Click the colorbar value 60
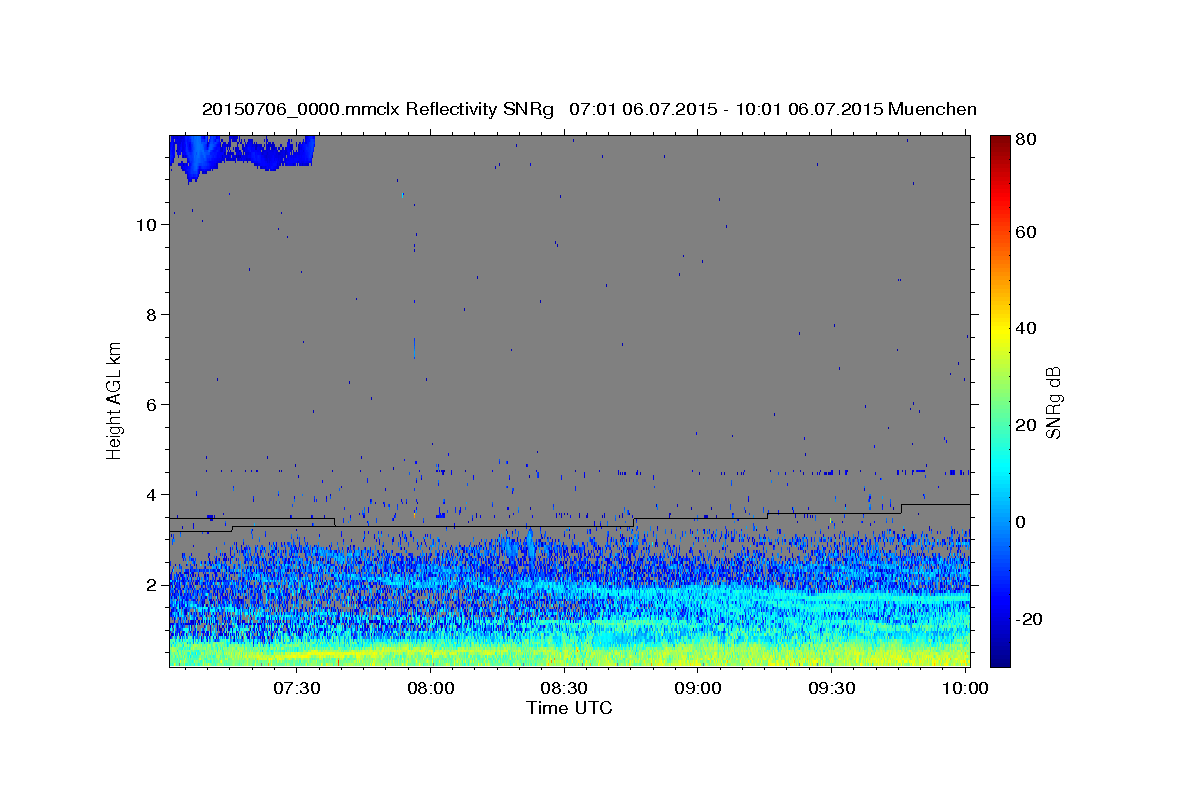The height and width of the screenshot is (800, 1200). [x=1027, y=232]
